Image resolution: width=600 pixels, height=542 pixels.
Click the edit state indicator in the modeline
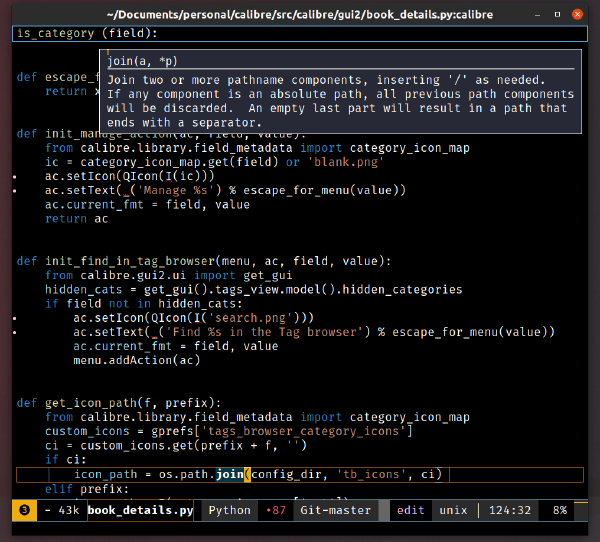(x=411, y=510)
